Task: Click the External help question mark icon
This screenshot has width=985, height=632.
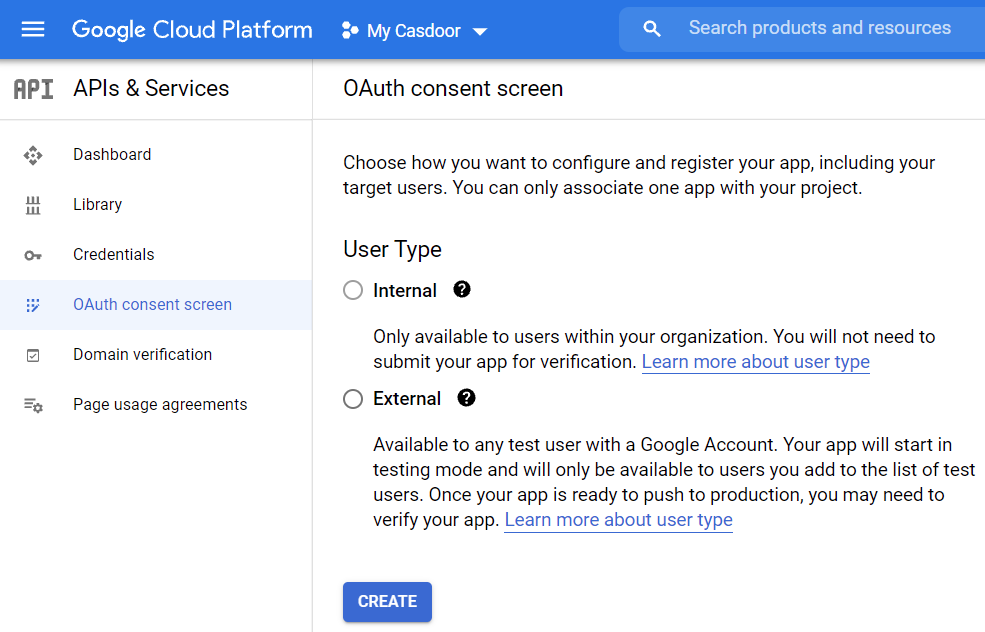Action: (x=466, y=397)
